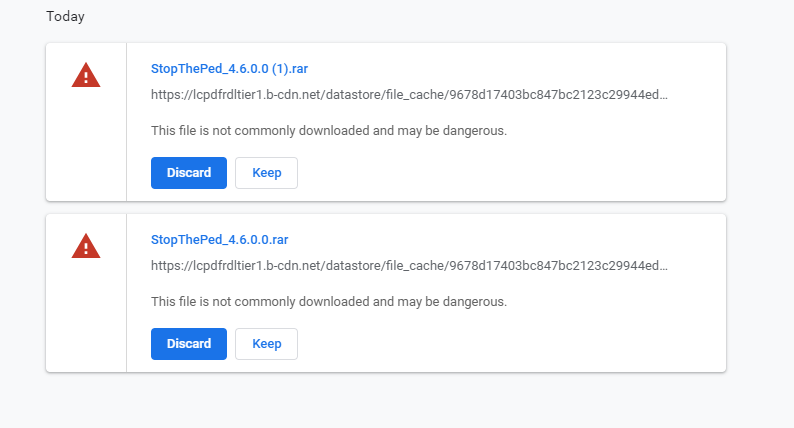The width and height of the screenshot is (794, 428).
Task: Click empty area right of second card's Keep button
Action: pos(500,343)
